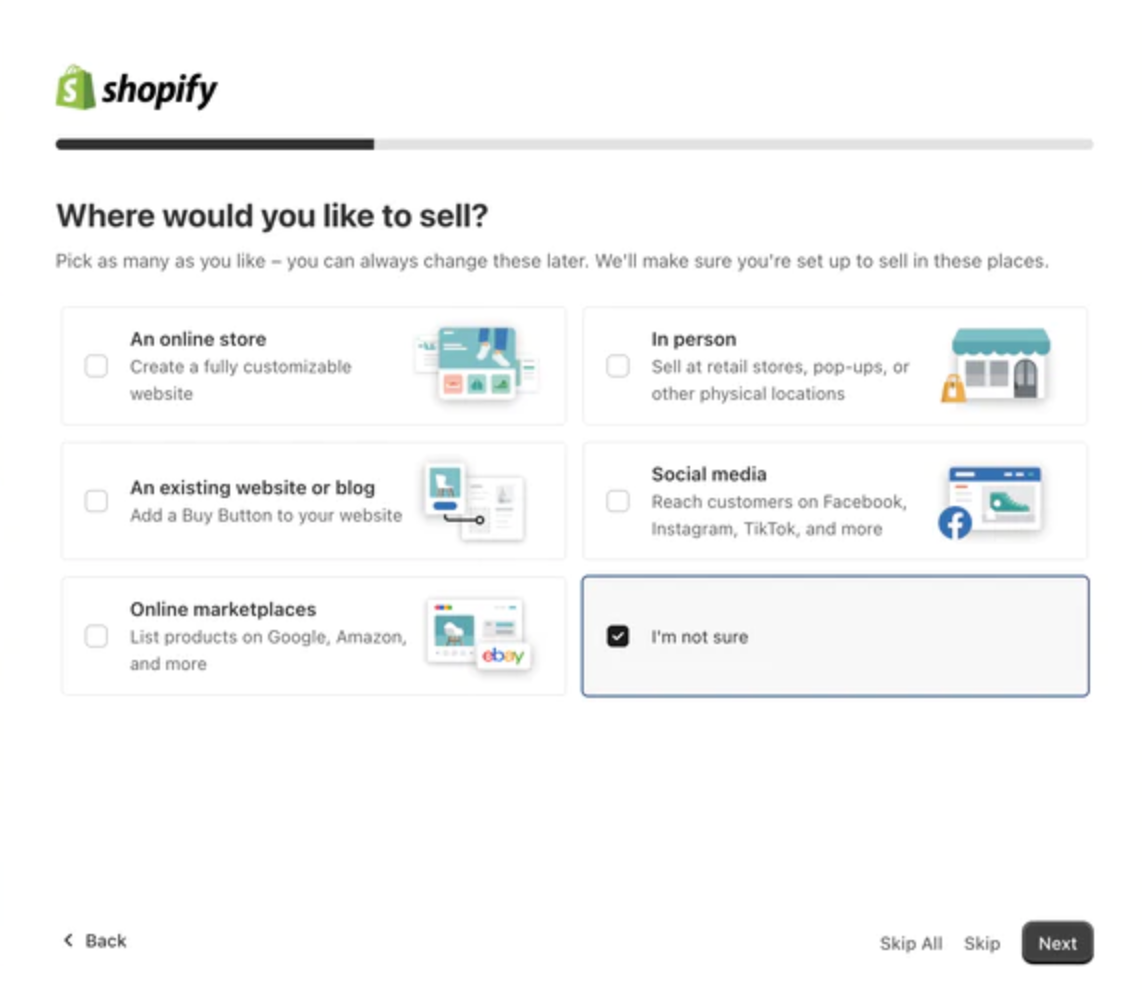Select the Online marketplaces card title
This screenshot has height=1000, width=1142.
point(223,609)
